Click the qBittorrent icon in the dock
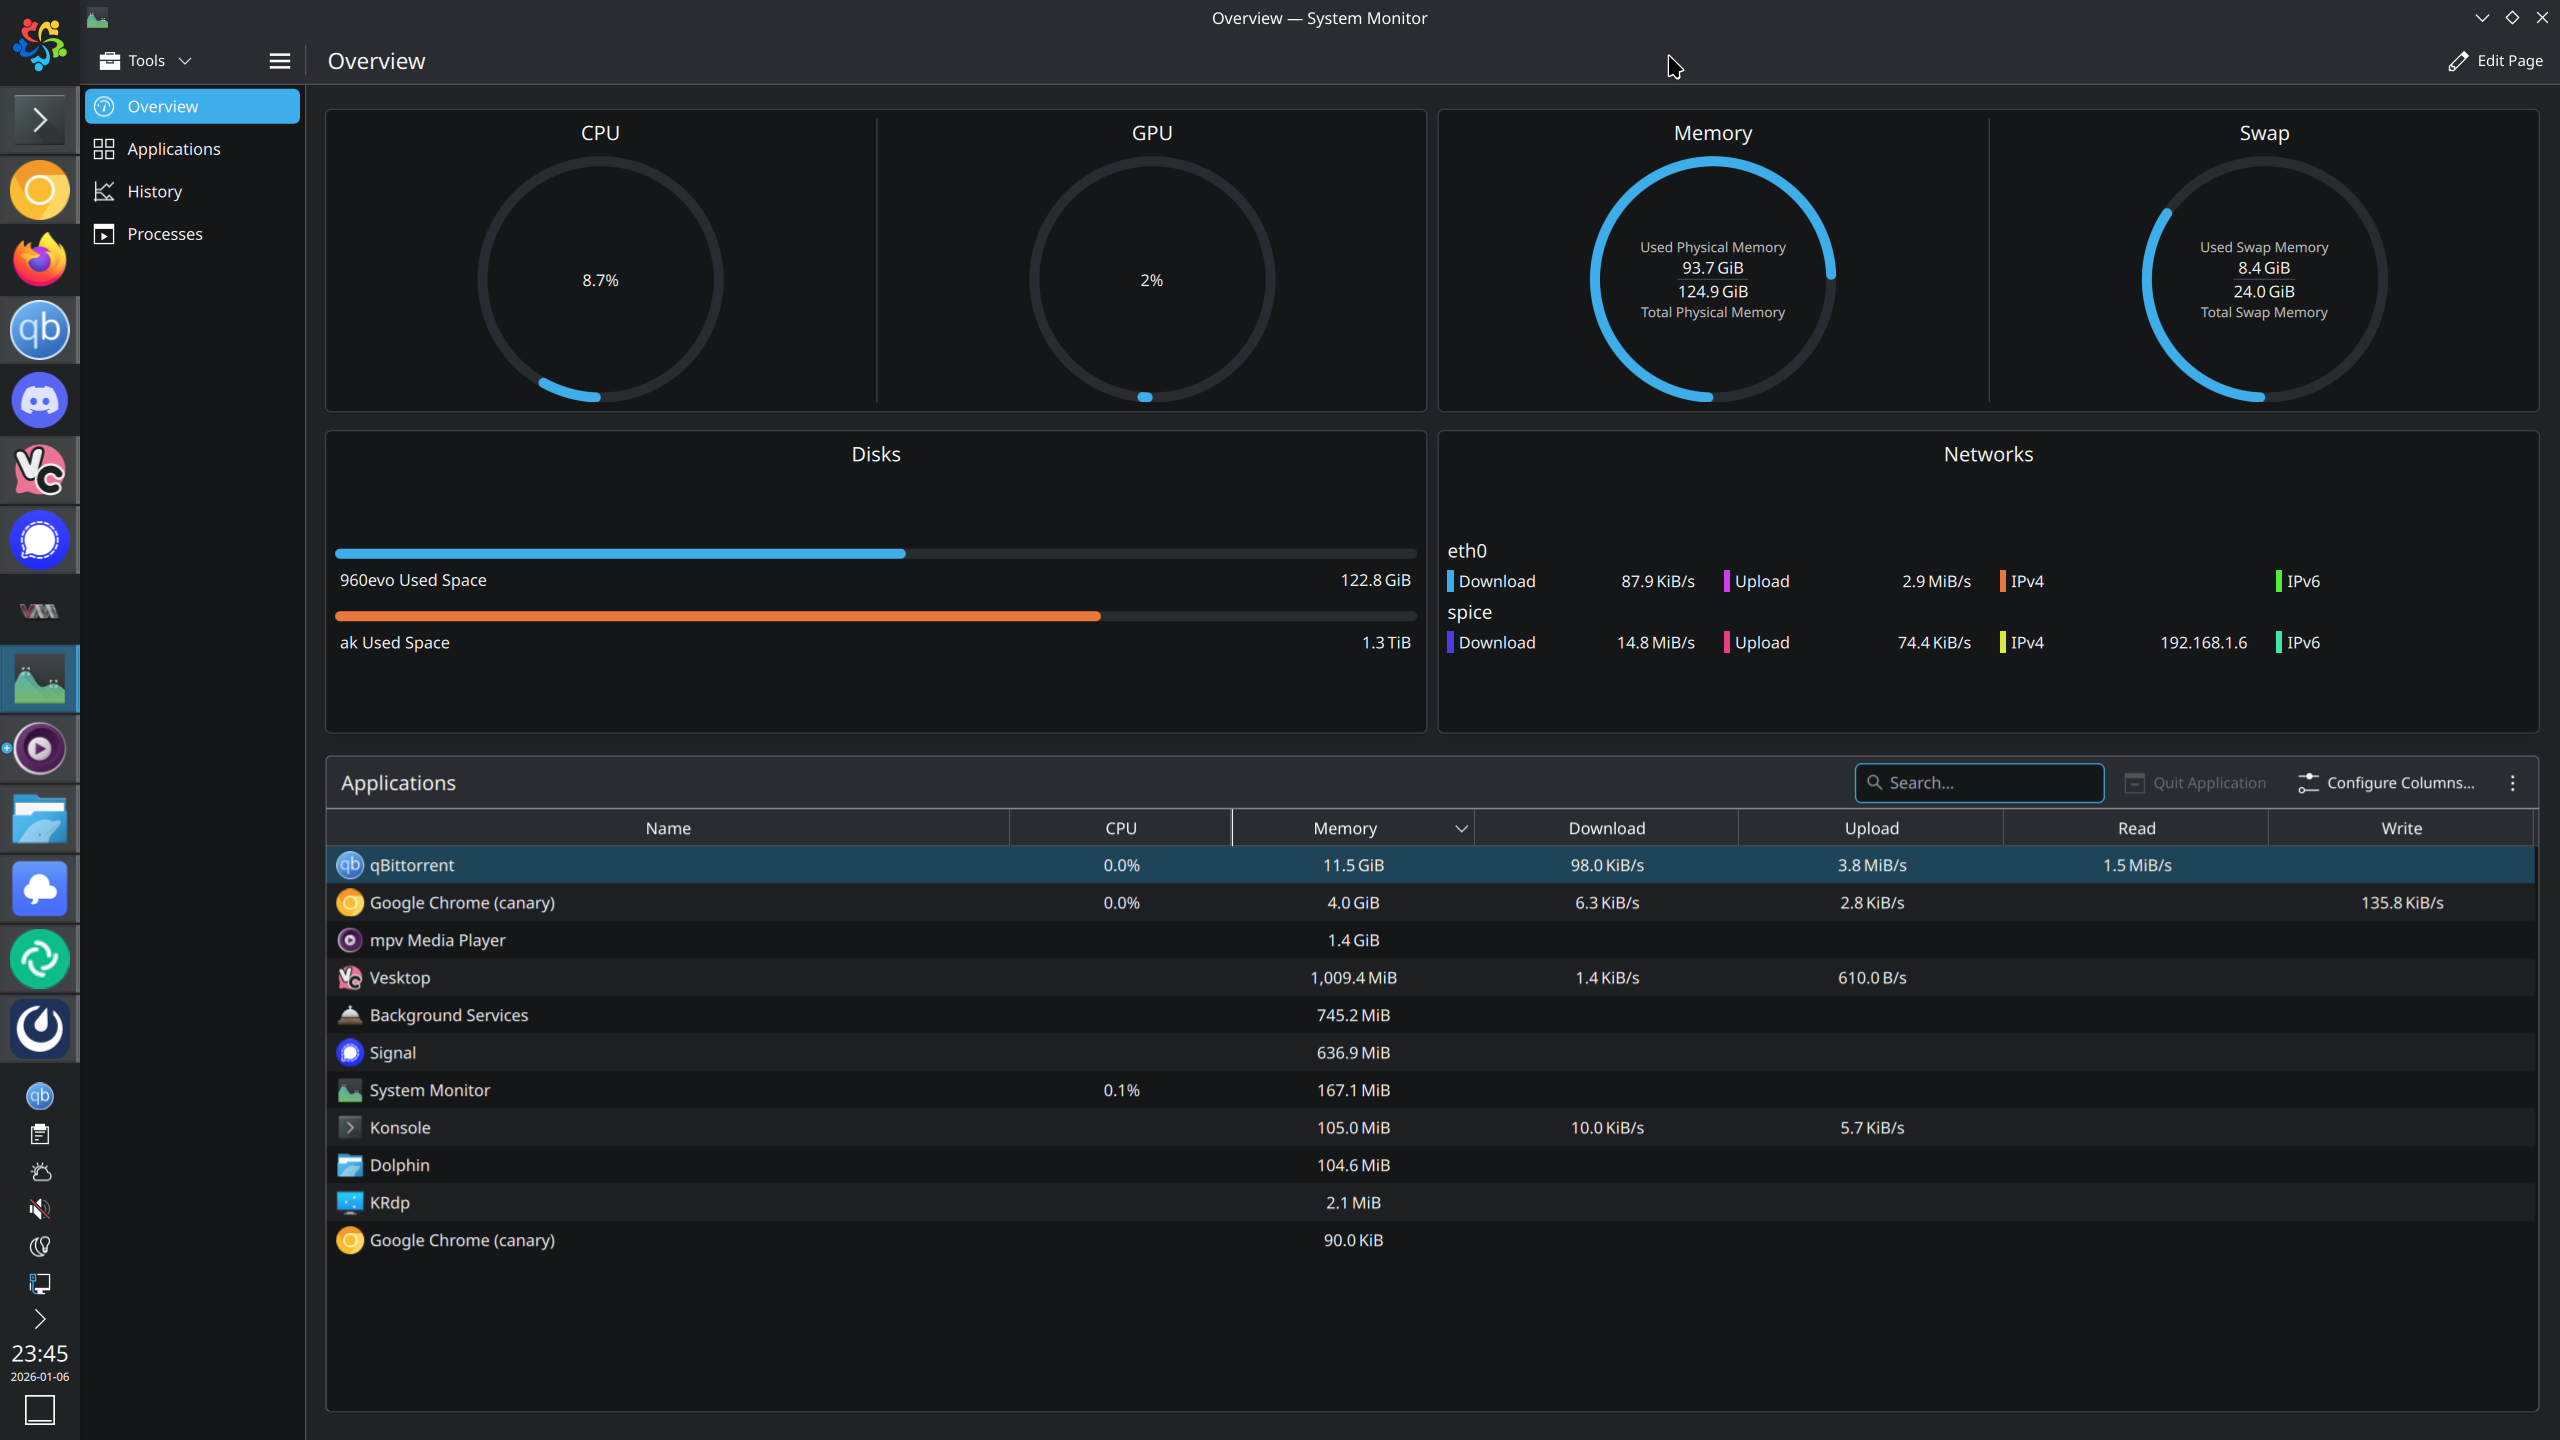The width and height of the screenshot is (2560, 1440). pos(40,330)
